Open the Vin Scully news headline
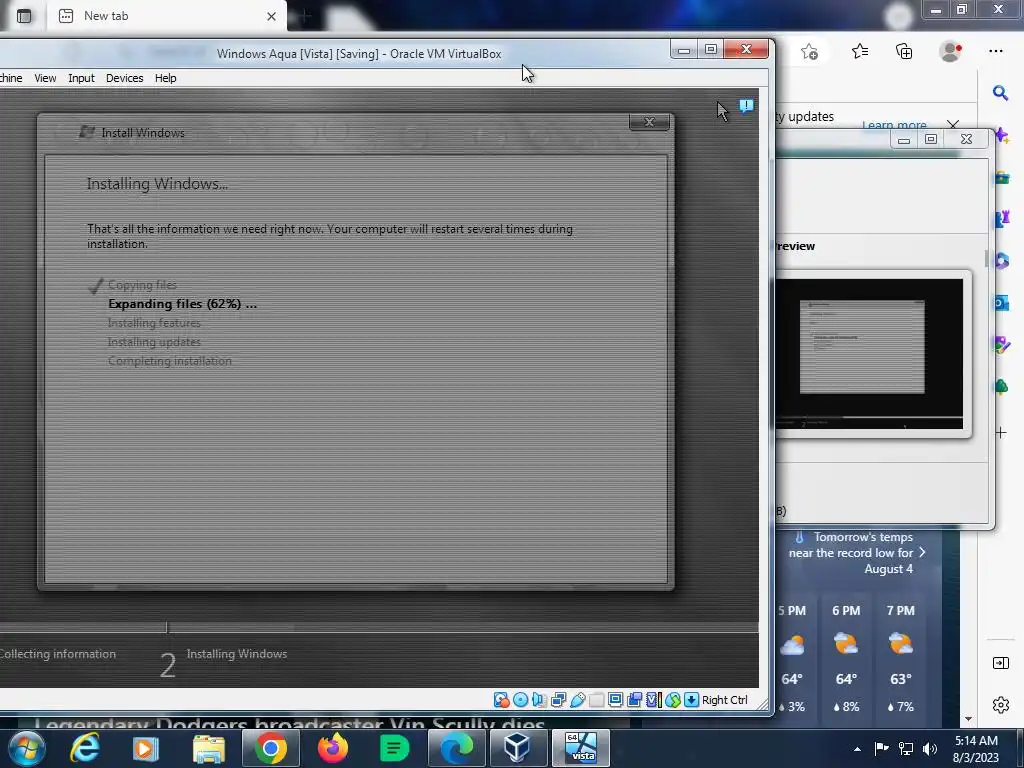 [x=289, y=723]
